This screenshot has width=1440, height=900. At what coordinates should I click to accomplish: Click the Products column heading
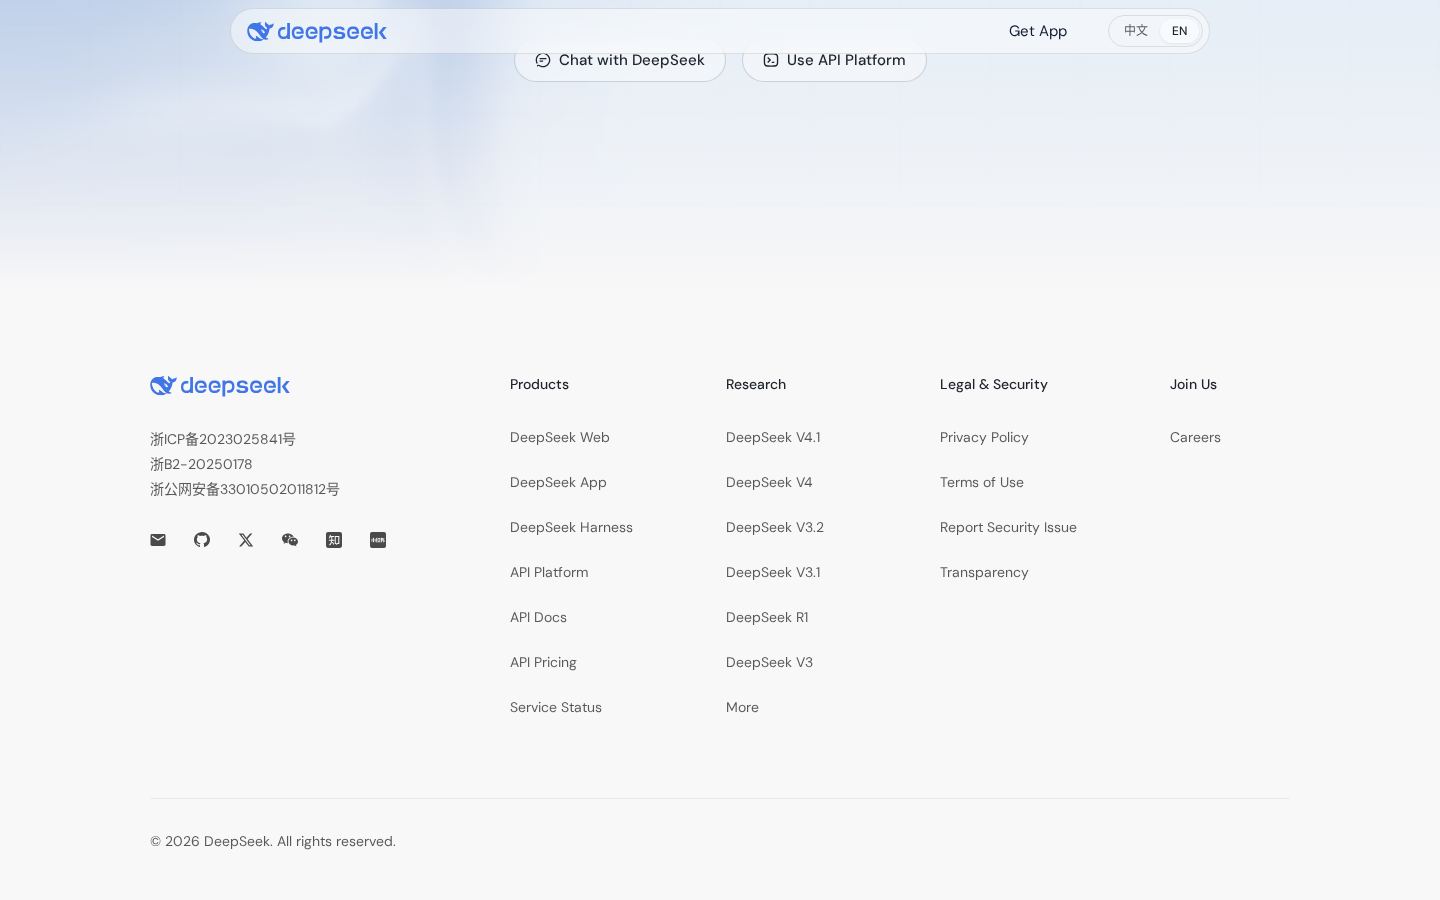(x=539, y=384)
